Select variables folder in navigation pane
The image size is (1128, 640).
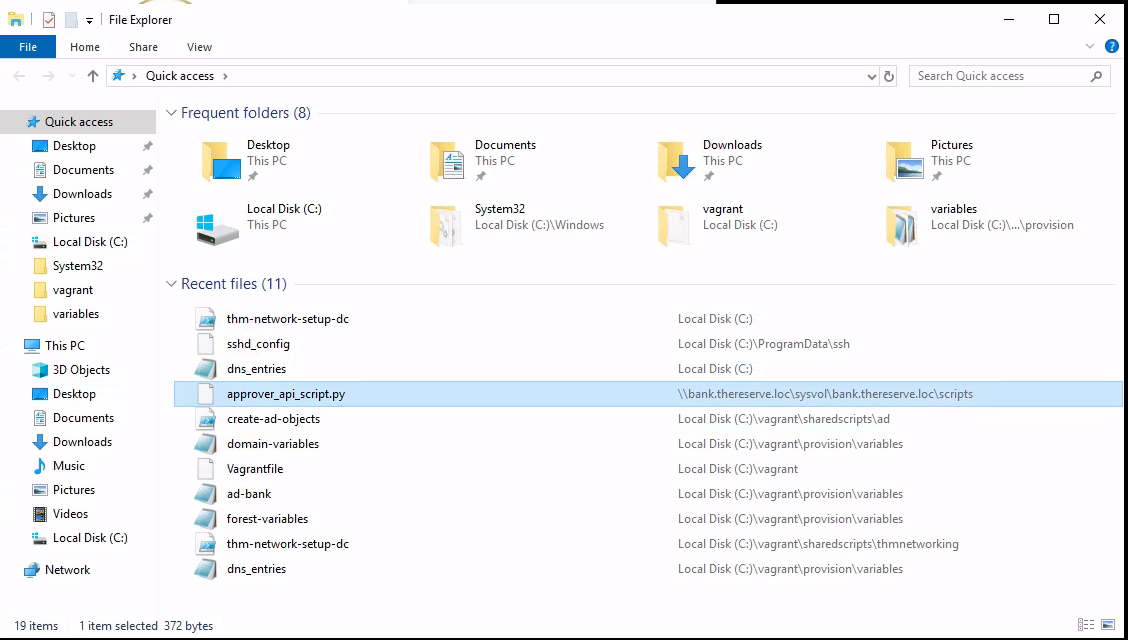(78, 314)
